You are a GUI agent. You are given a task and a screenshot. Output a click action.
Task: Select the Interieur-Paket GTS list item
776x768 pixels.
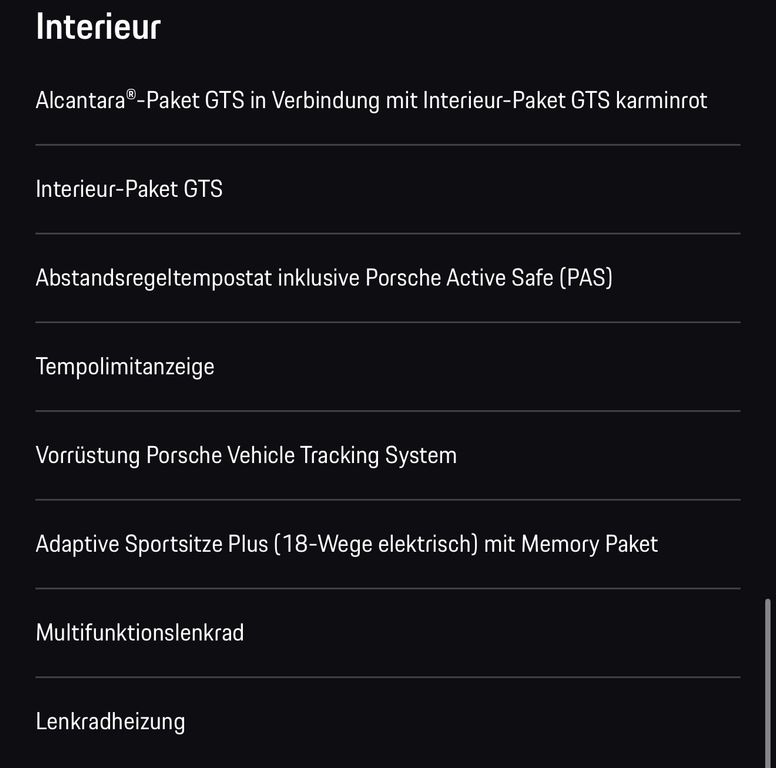click(129, 189)
